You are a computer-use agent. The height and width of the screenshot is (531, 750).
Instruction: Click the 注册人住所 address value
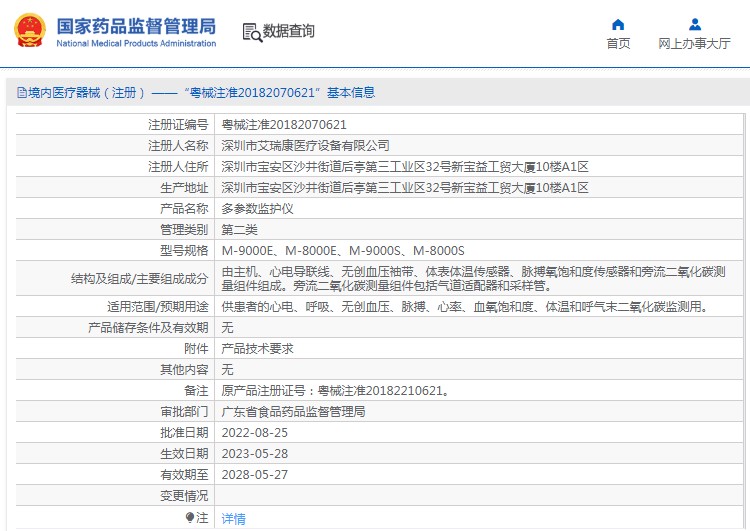click(x=405, y=167)
